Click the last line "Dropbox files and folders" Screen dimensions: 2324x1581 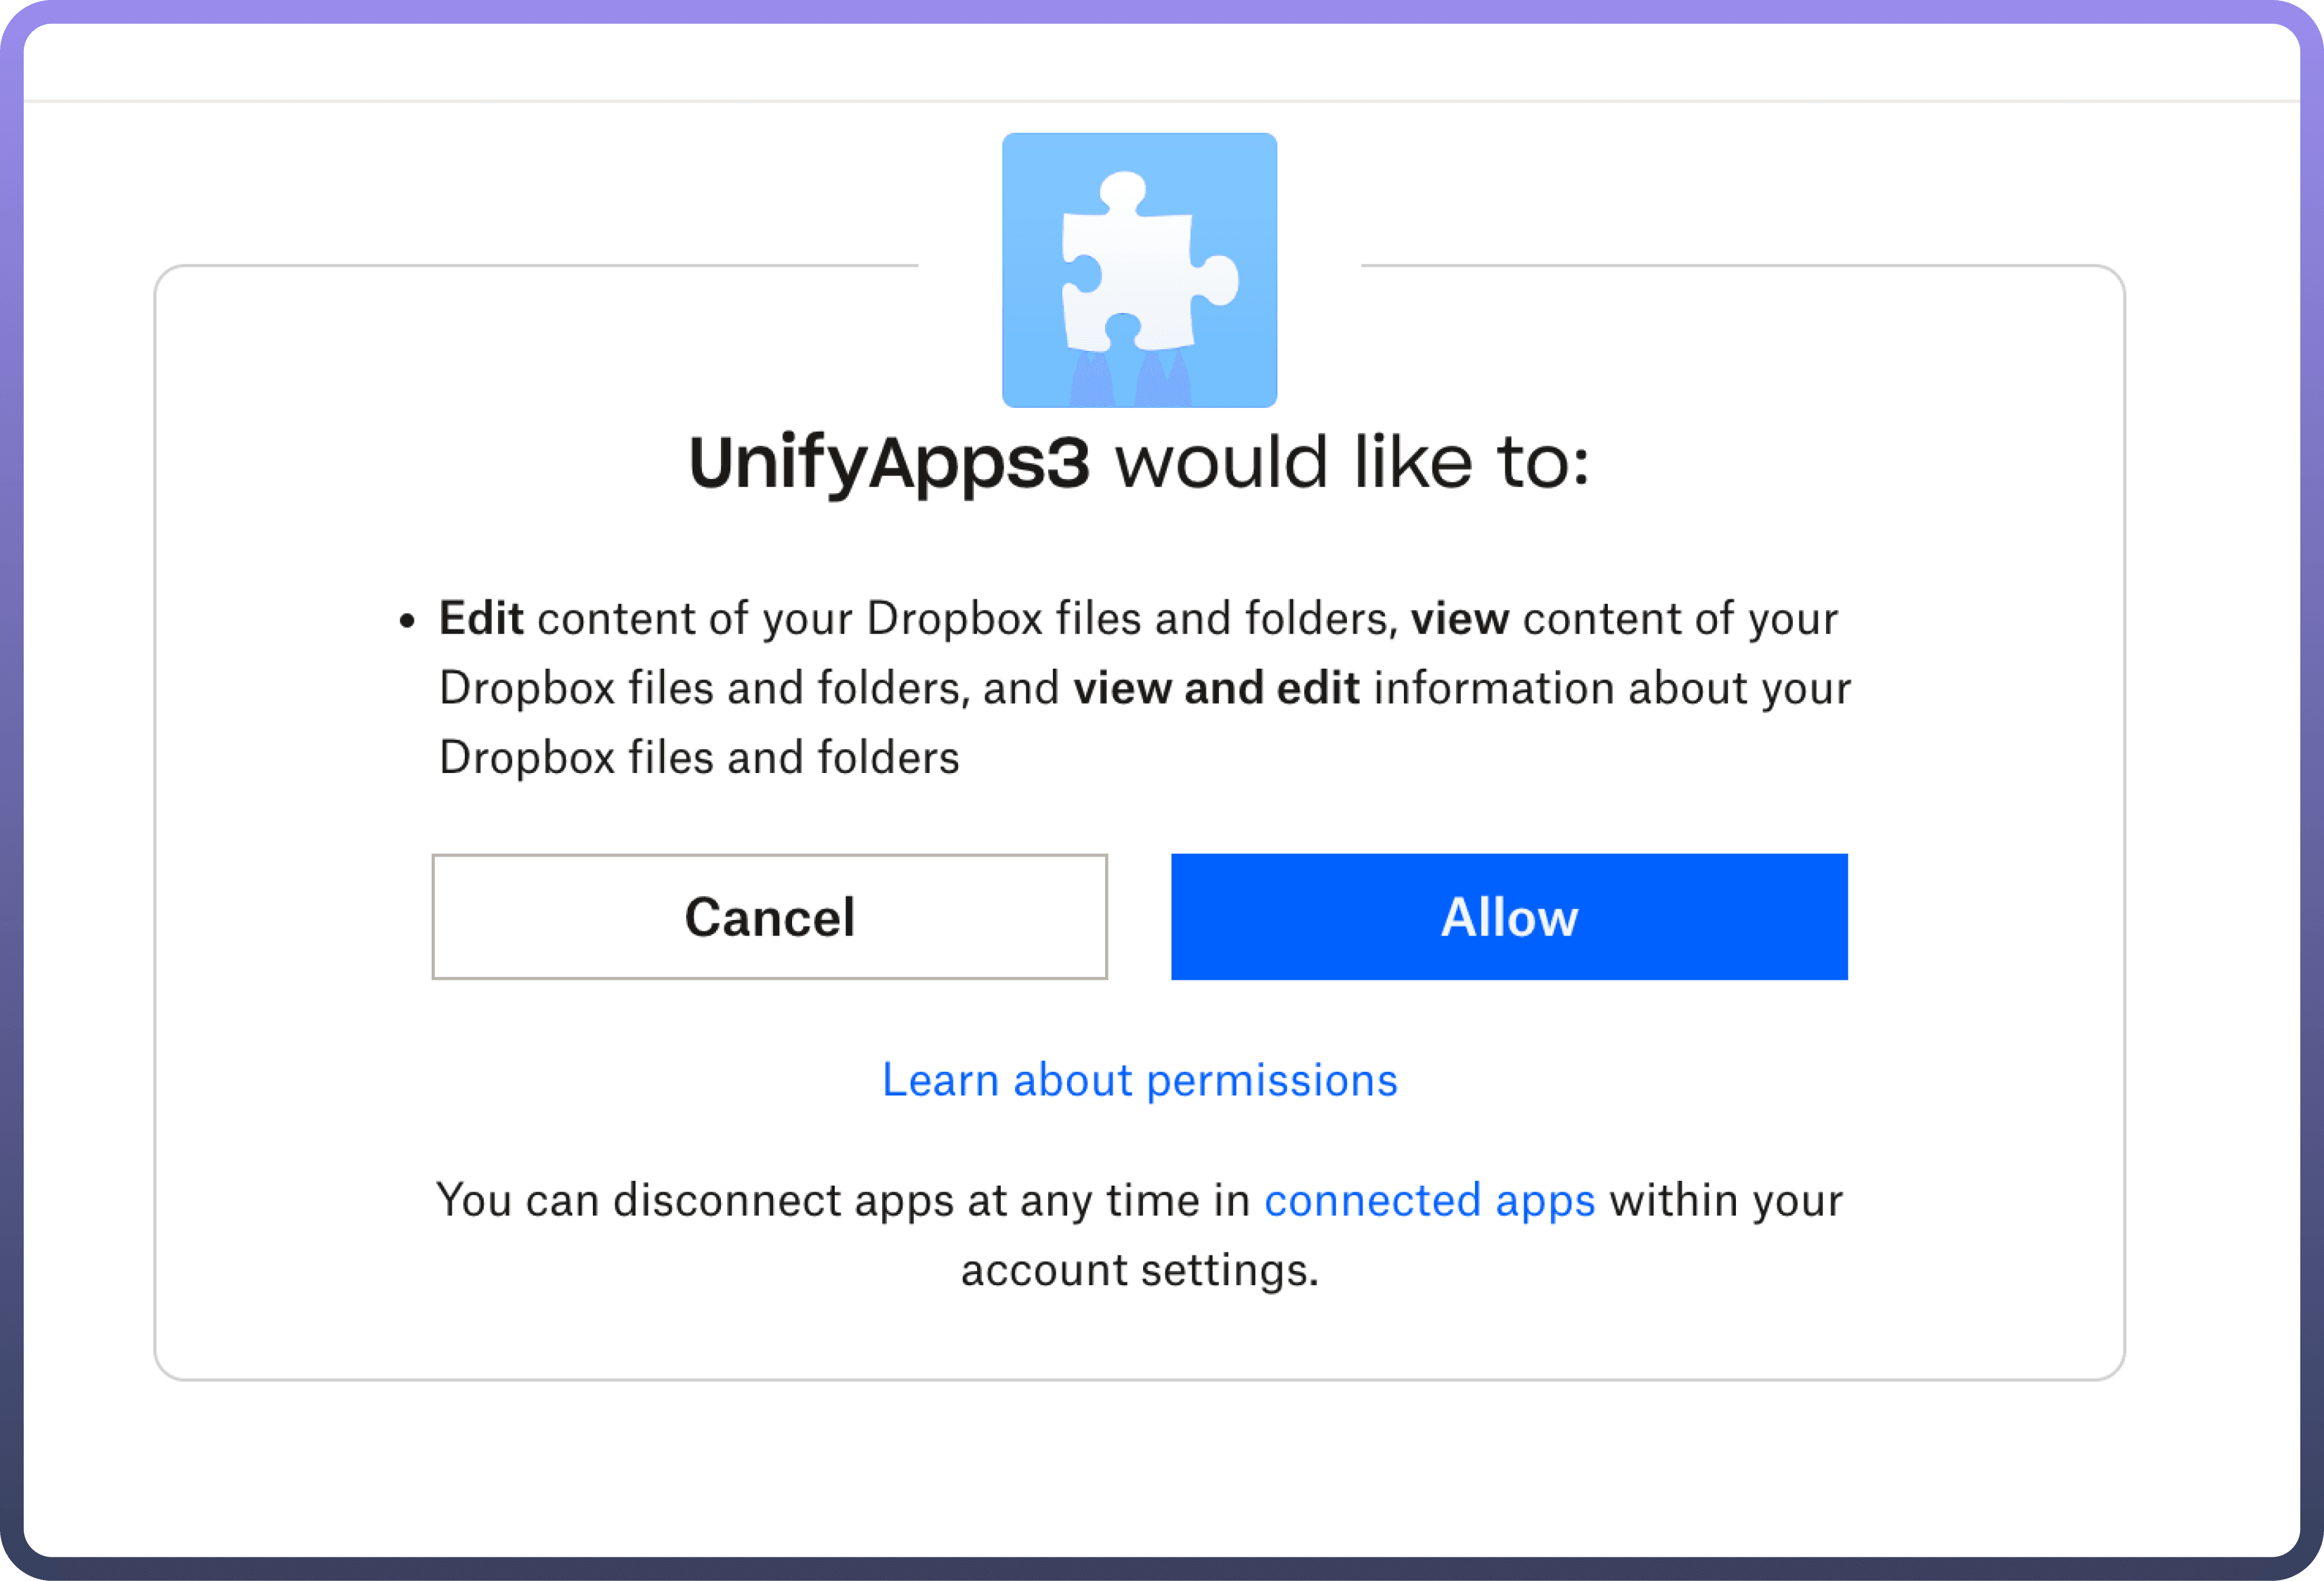(x=699, y=758)
